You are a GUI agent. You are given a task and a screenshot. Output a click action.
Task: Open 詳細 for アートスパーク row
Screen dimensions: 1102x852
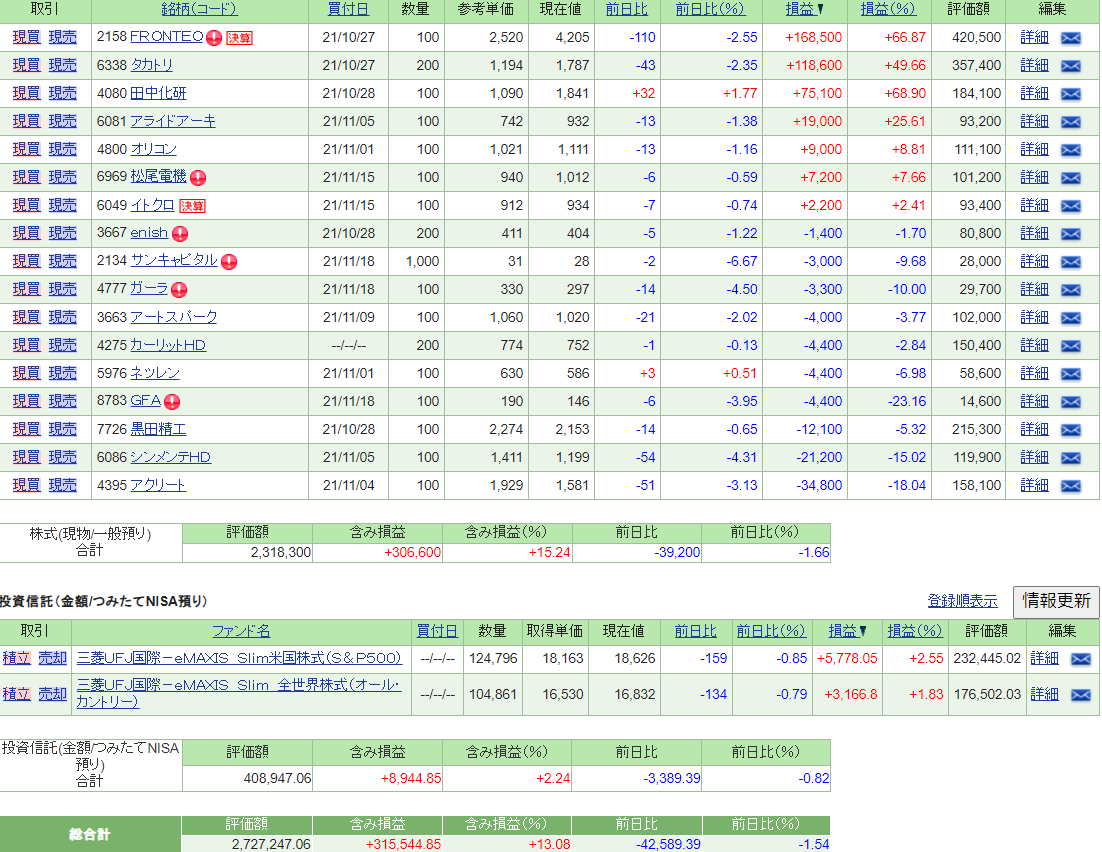[x=1034, y=317]
